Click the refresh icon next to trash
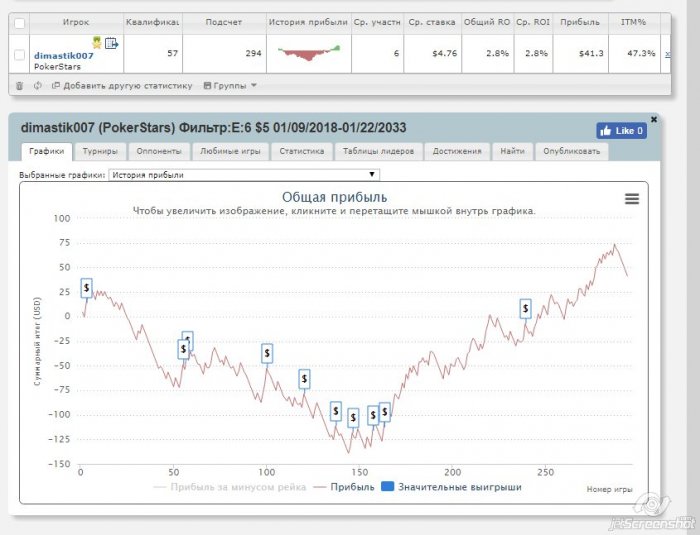The image size is (700, 535). [38, 85]
